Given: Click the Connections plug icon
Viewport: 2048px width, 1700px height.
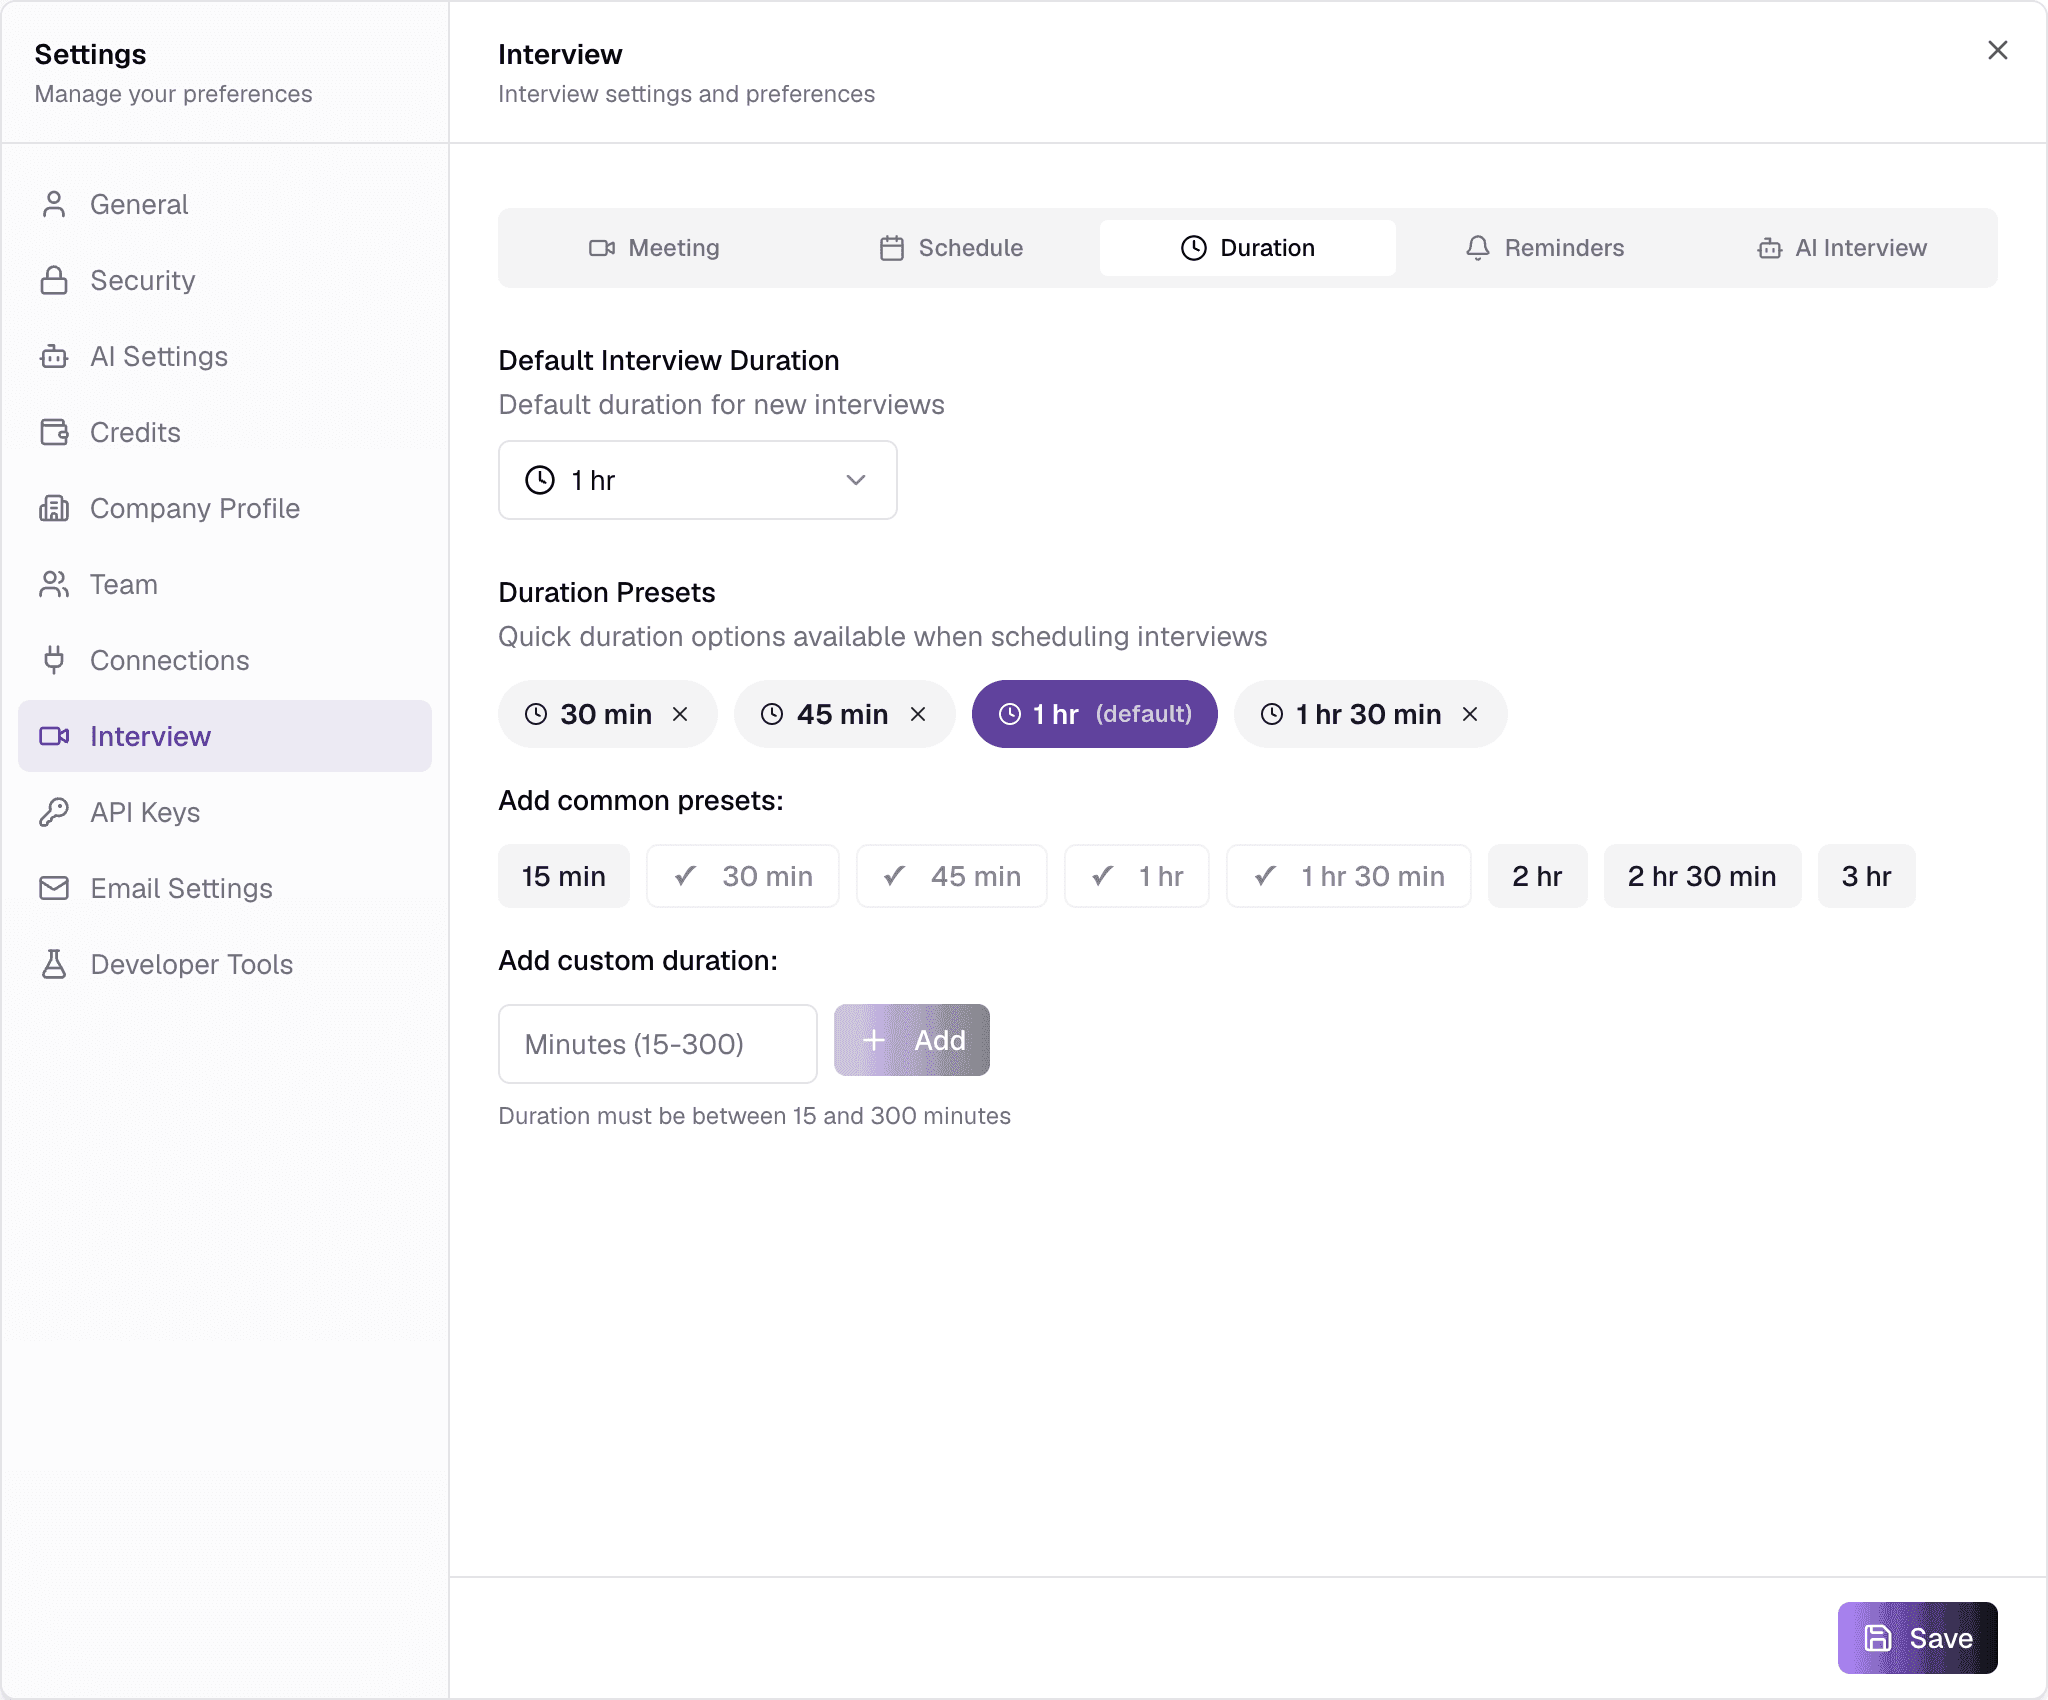Looking at the screenshot, I should click(x=54, y=660).
